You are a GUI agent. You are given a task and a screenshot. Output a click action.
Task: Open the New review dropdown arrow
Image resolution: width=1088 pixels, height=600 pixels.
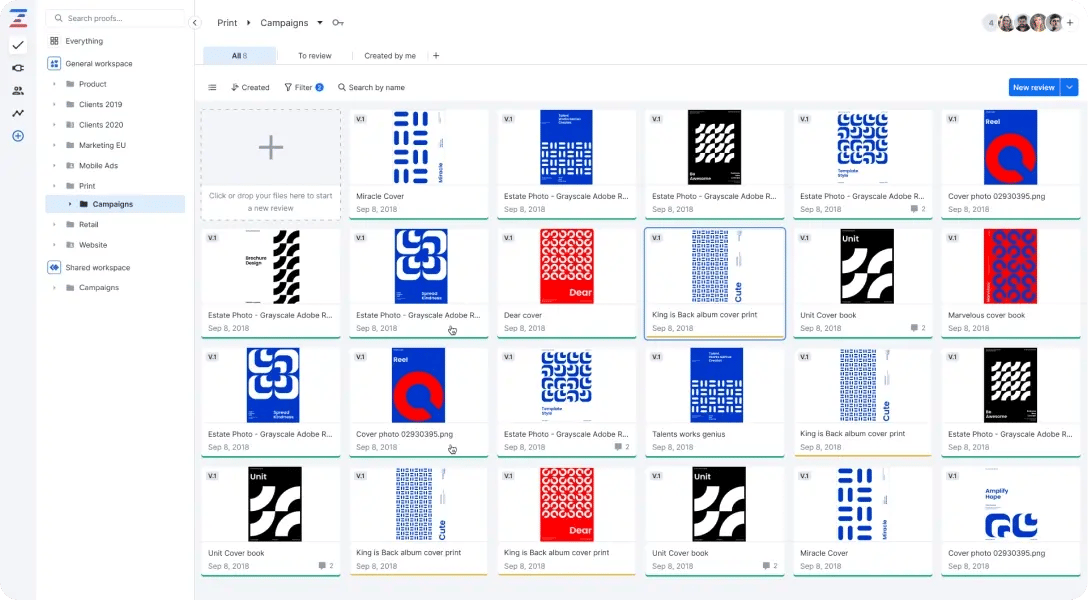click(x=1069, y=87)
